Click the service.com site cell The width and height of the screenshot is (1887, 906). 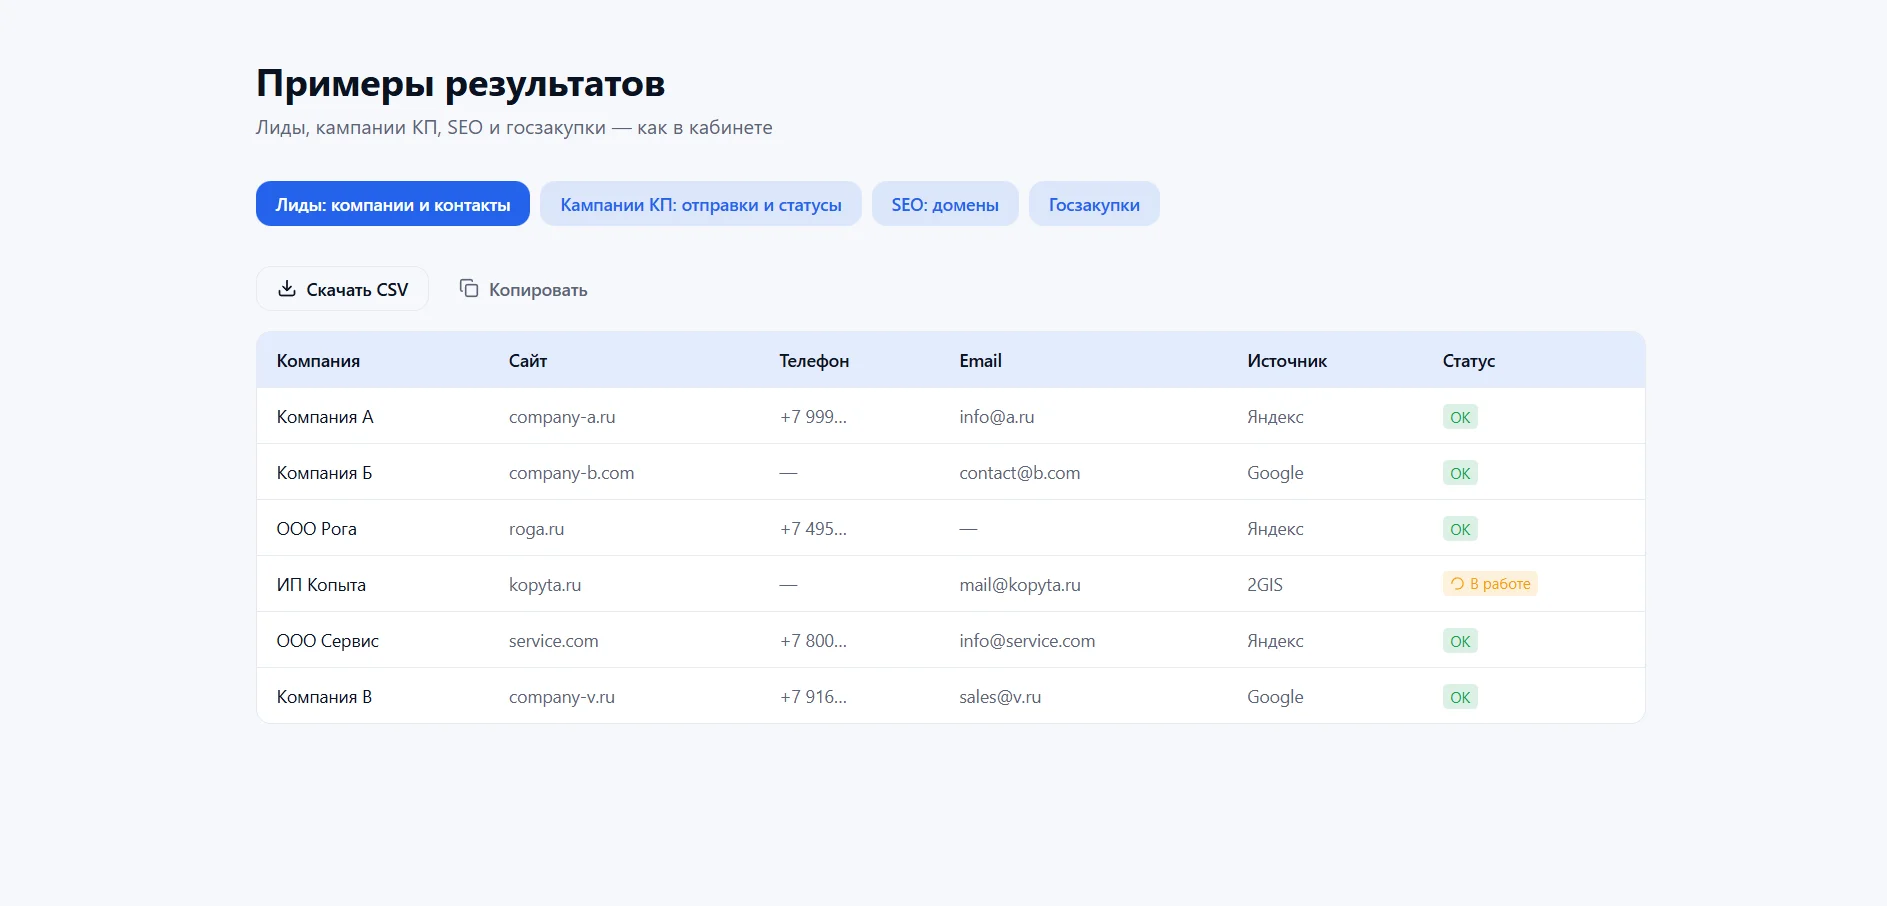point(553,641)
